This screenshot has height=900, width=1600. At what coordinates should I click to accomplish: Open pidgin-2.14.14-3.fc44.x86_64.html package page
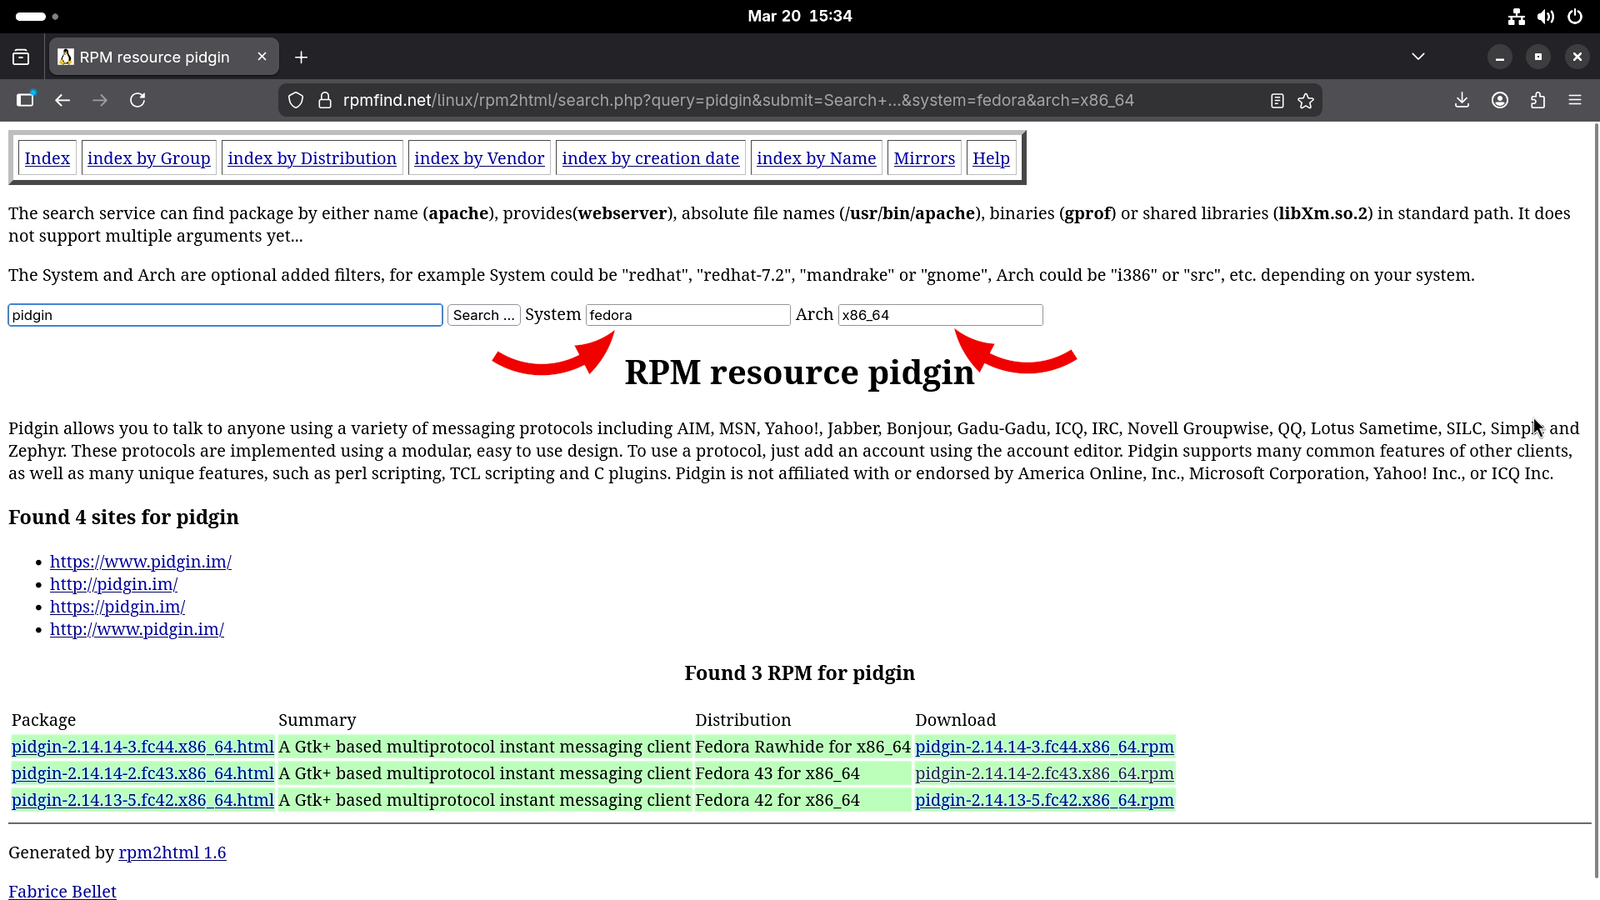point(143,747)
